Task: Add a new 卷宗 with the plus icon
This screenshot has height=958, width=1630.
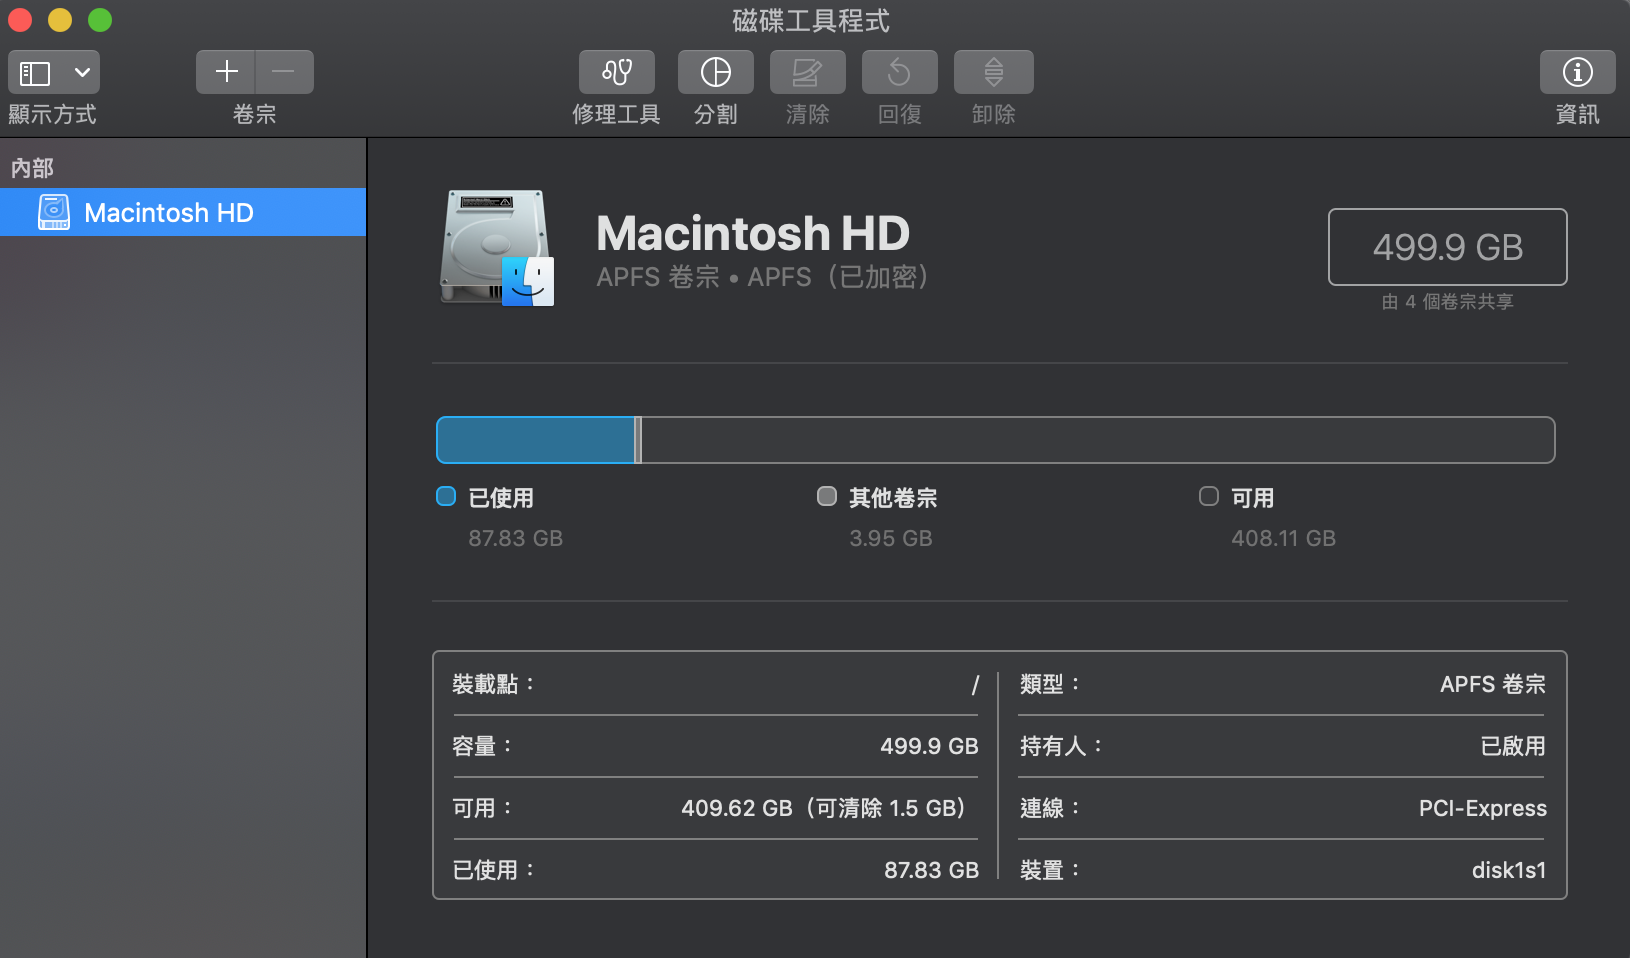Action: click(x=226, y=71)
